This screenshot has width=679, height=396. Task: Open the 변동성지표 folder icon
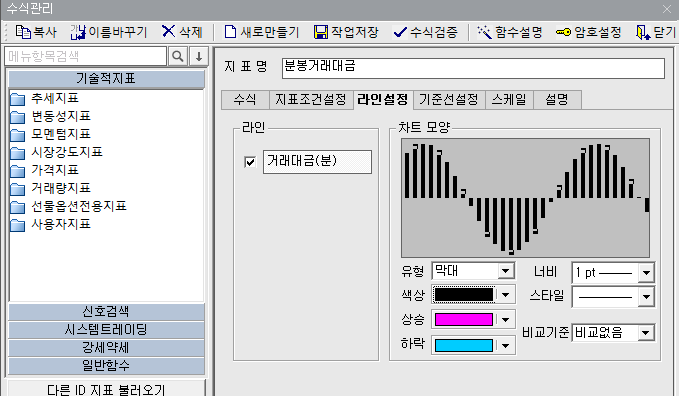click(x=18, y=117)
